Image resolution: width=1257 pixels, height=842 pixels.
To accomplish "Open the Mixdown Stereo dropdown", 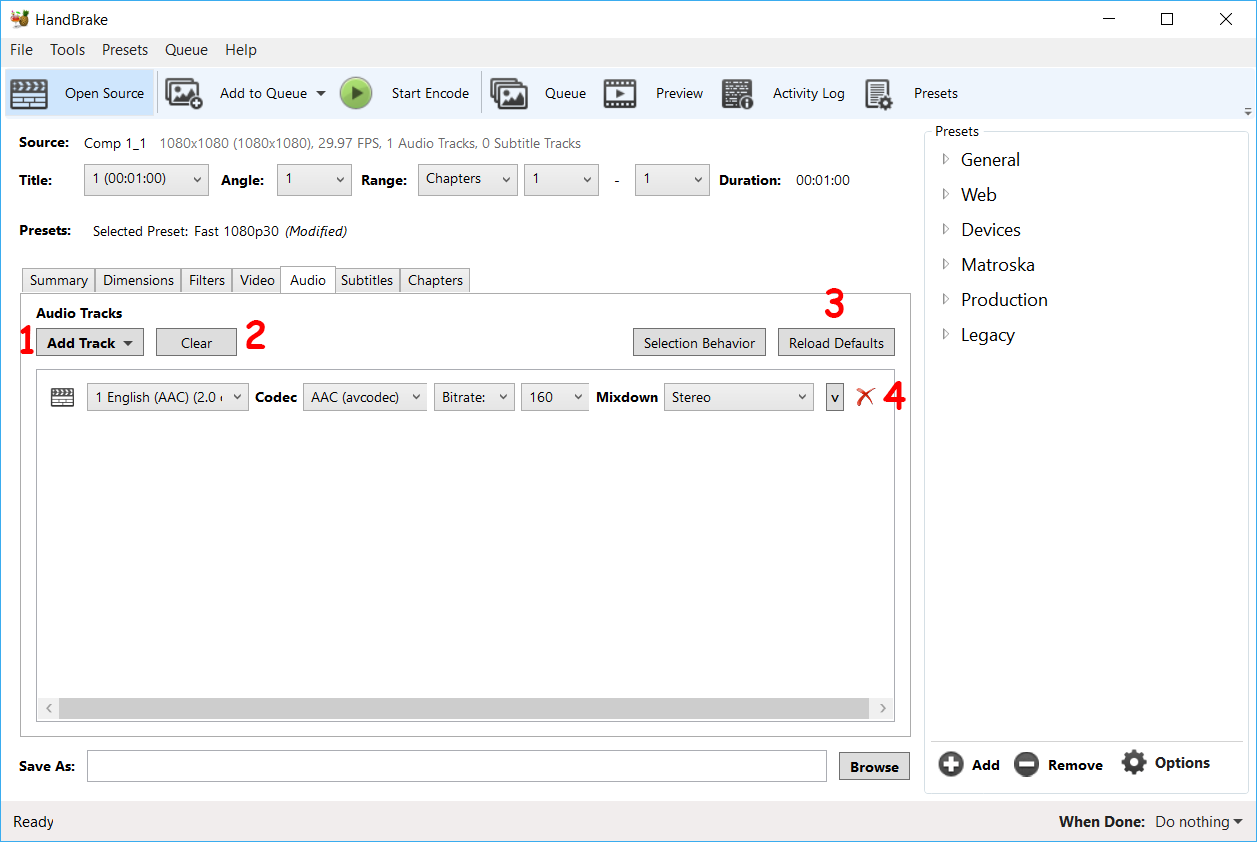I will coord(740,397).
